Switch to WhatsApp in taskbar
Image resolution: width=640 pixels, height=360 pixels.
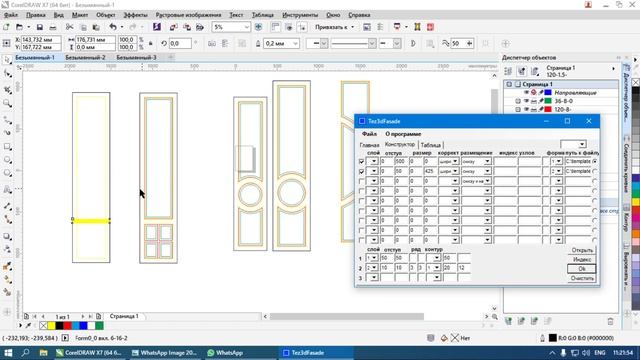(x=225, y=353)
